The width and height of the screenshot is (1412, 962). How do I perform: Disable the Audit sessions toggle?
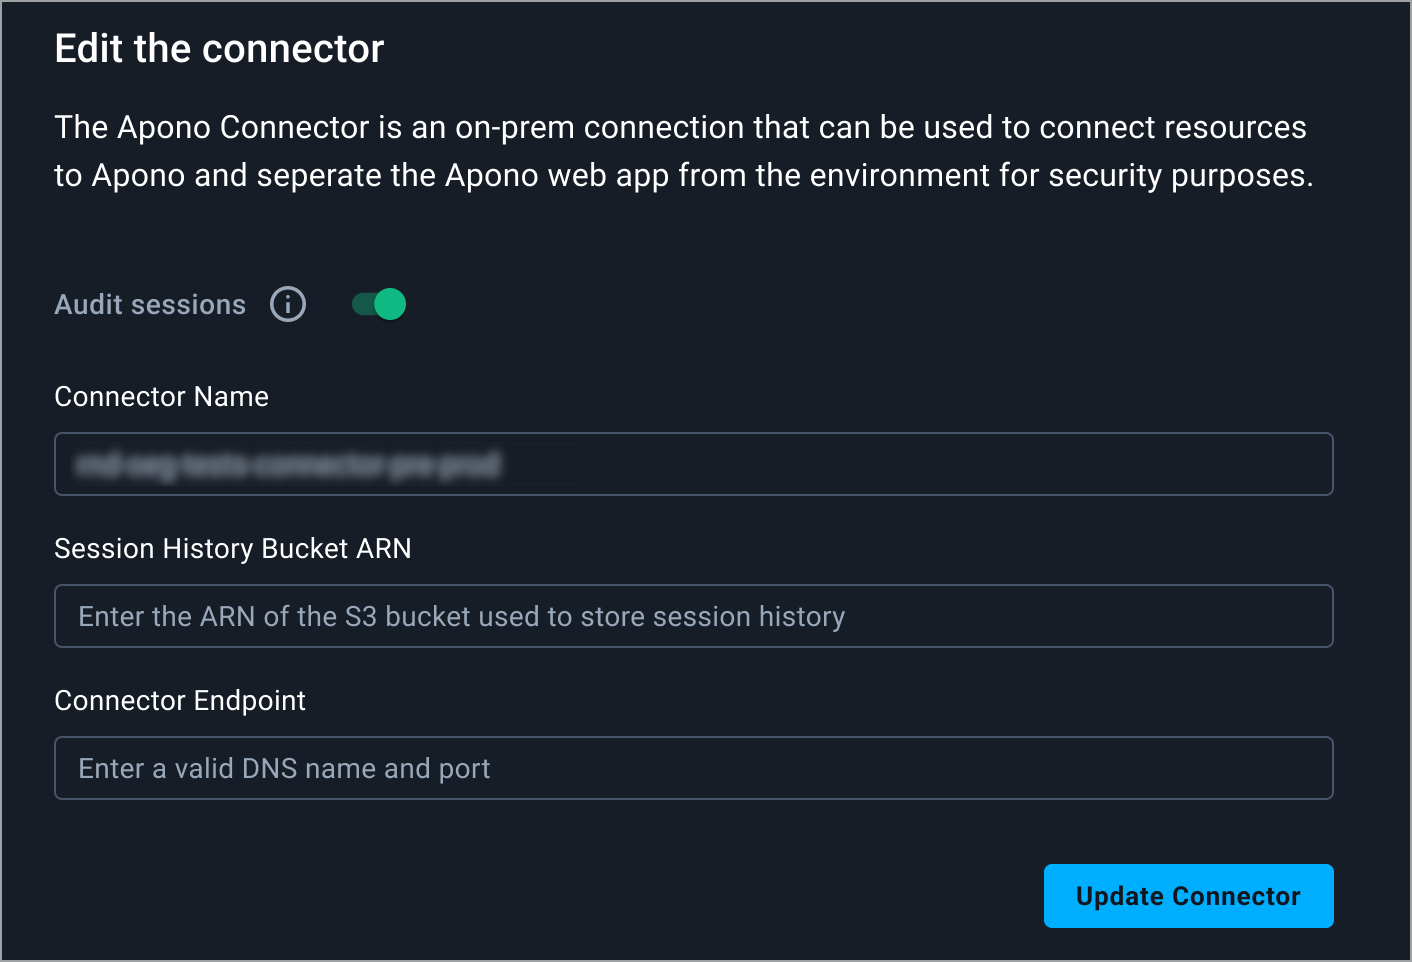click(x=379, y=304)
